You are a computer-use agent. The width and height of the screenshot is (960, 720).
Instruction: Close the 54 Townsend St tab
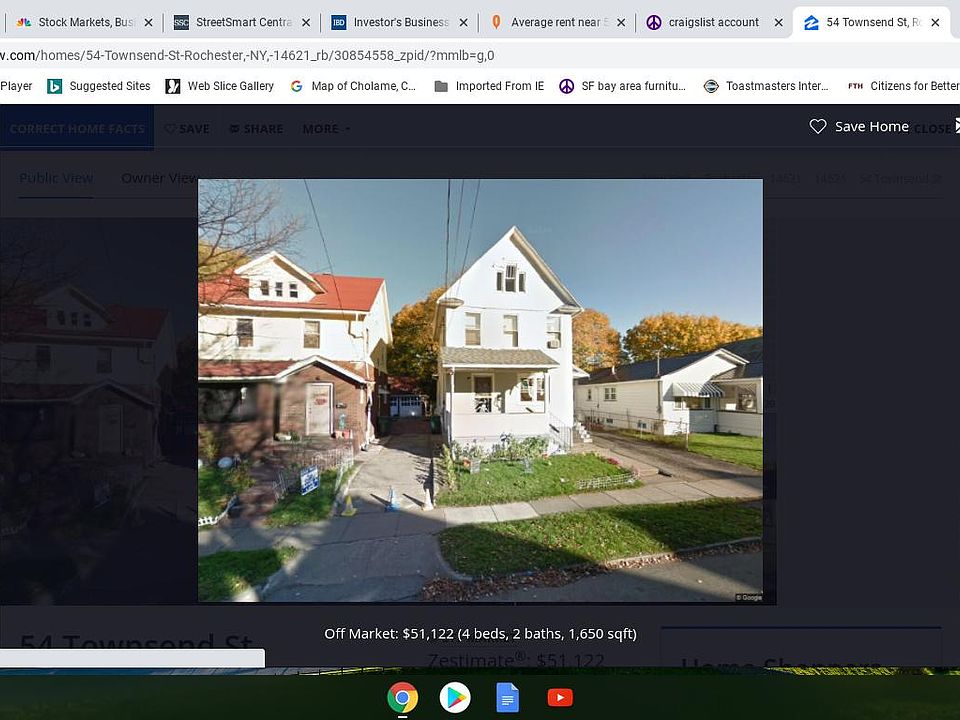[935, 23]
